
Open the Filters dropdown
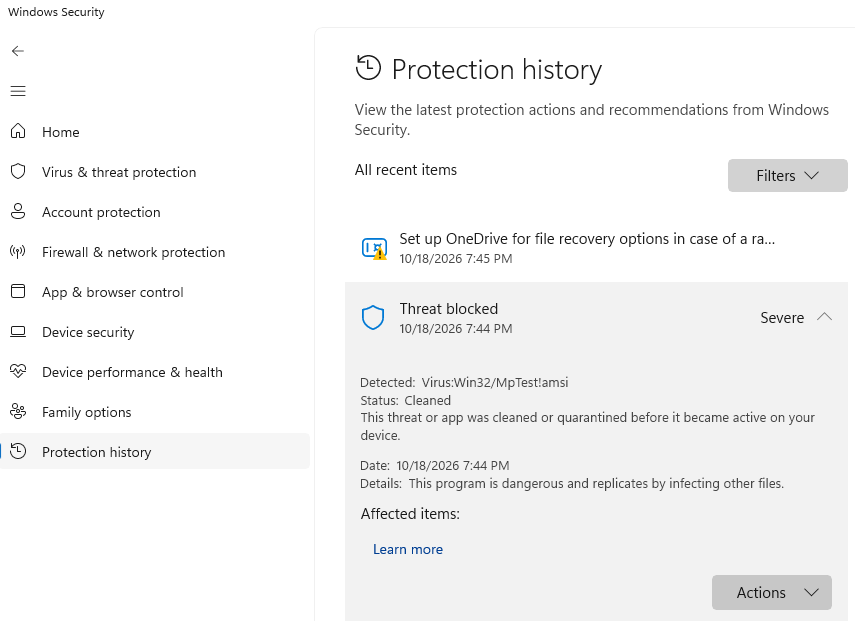click(787, 176)
